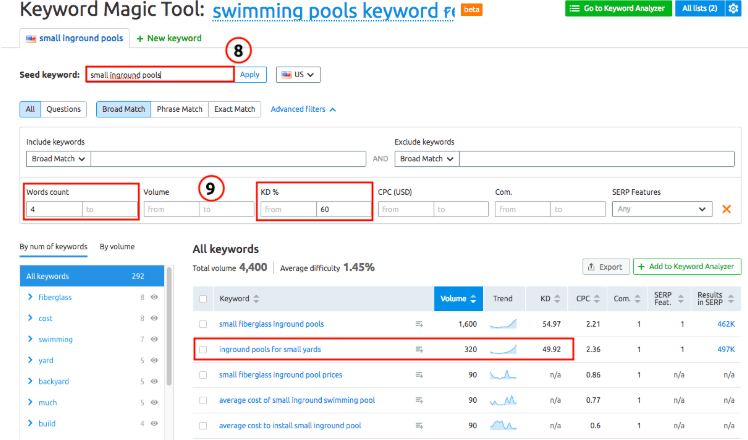Check small fiberglass inground pools row

[x=203, y=324]
